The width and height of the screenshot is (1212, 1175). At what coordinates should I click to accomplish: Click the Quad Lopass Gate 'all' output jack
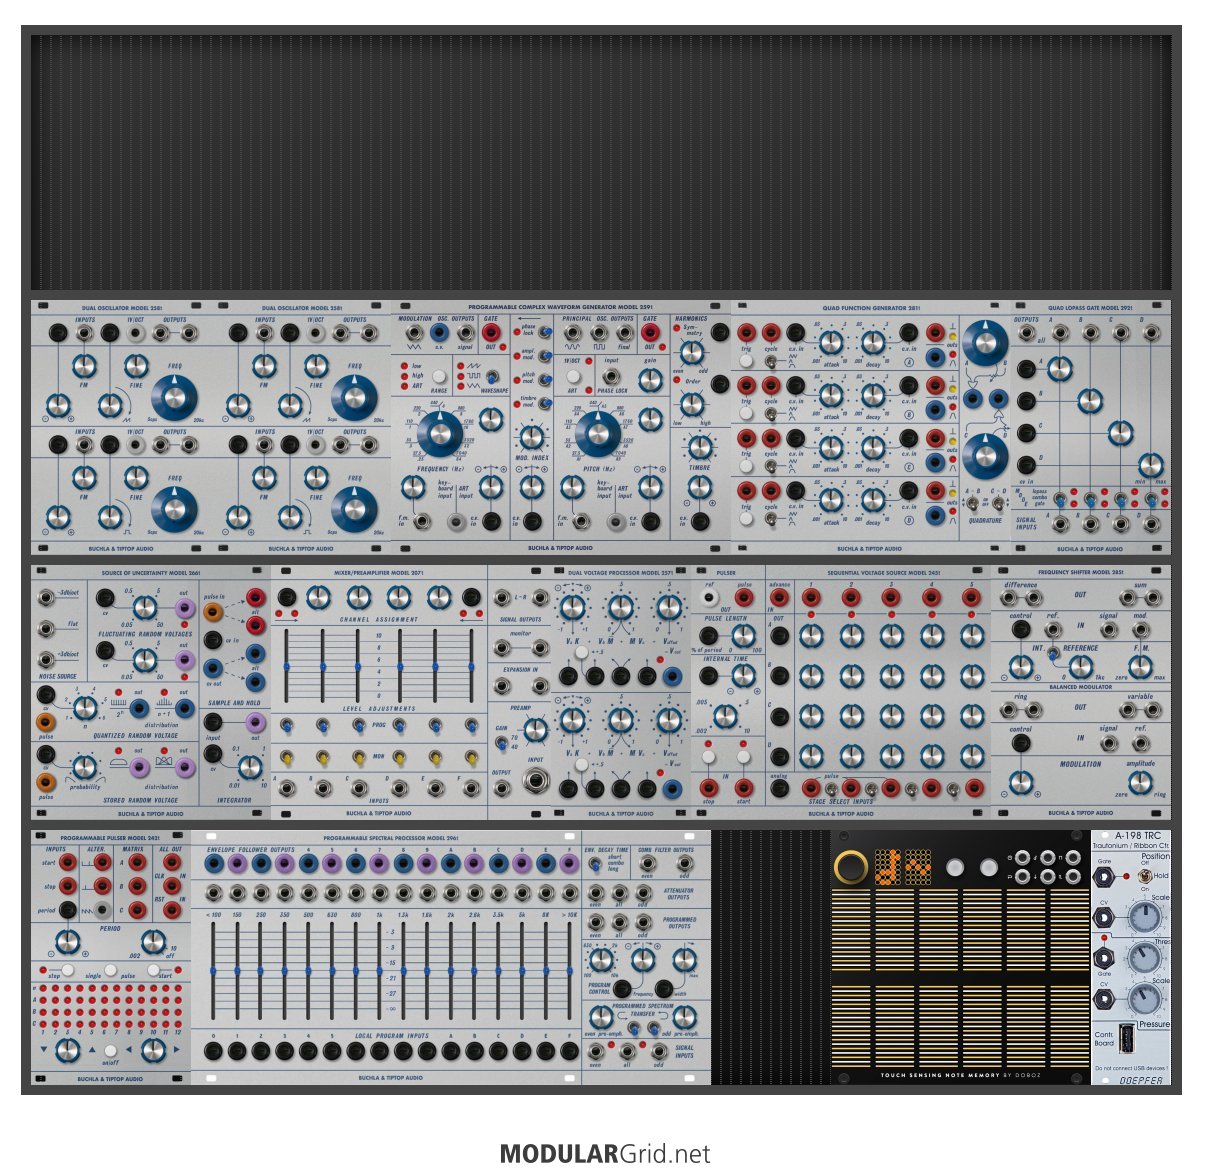click(1027, 334)
